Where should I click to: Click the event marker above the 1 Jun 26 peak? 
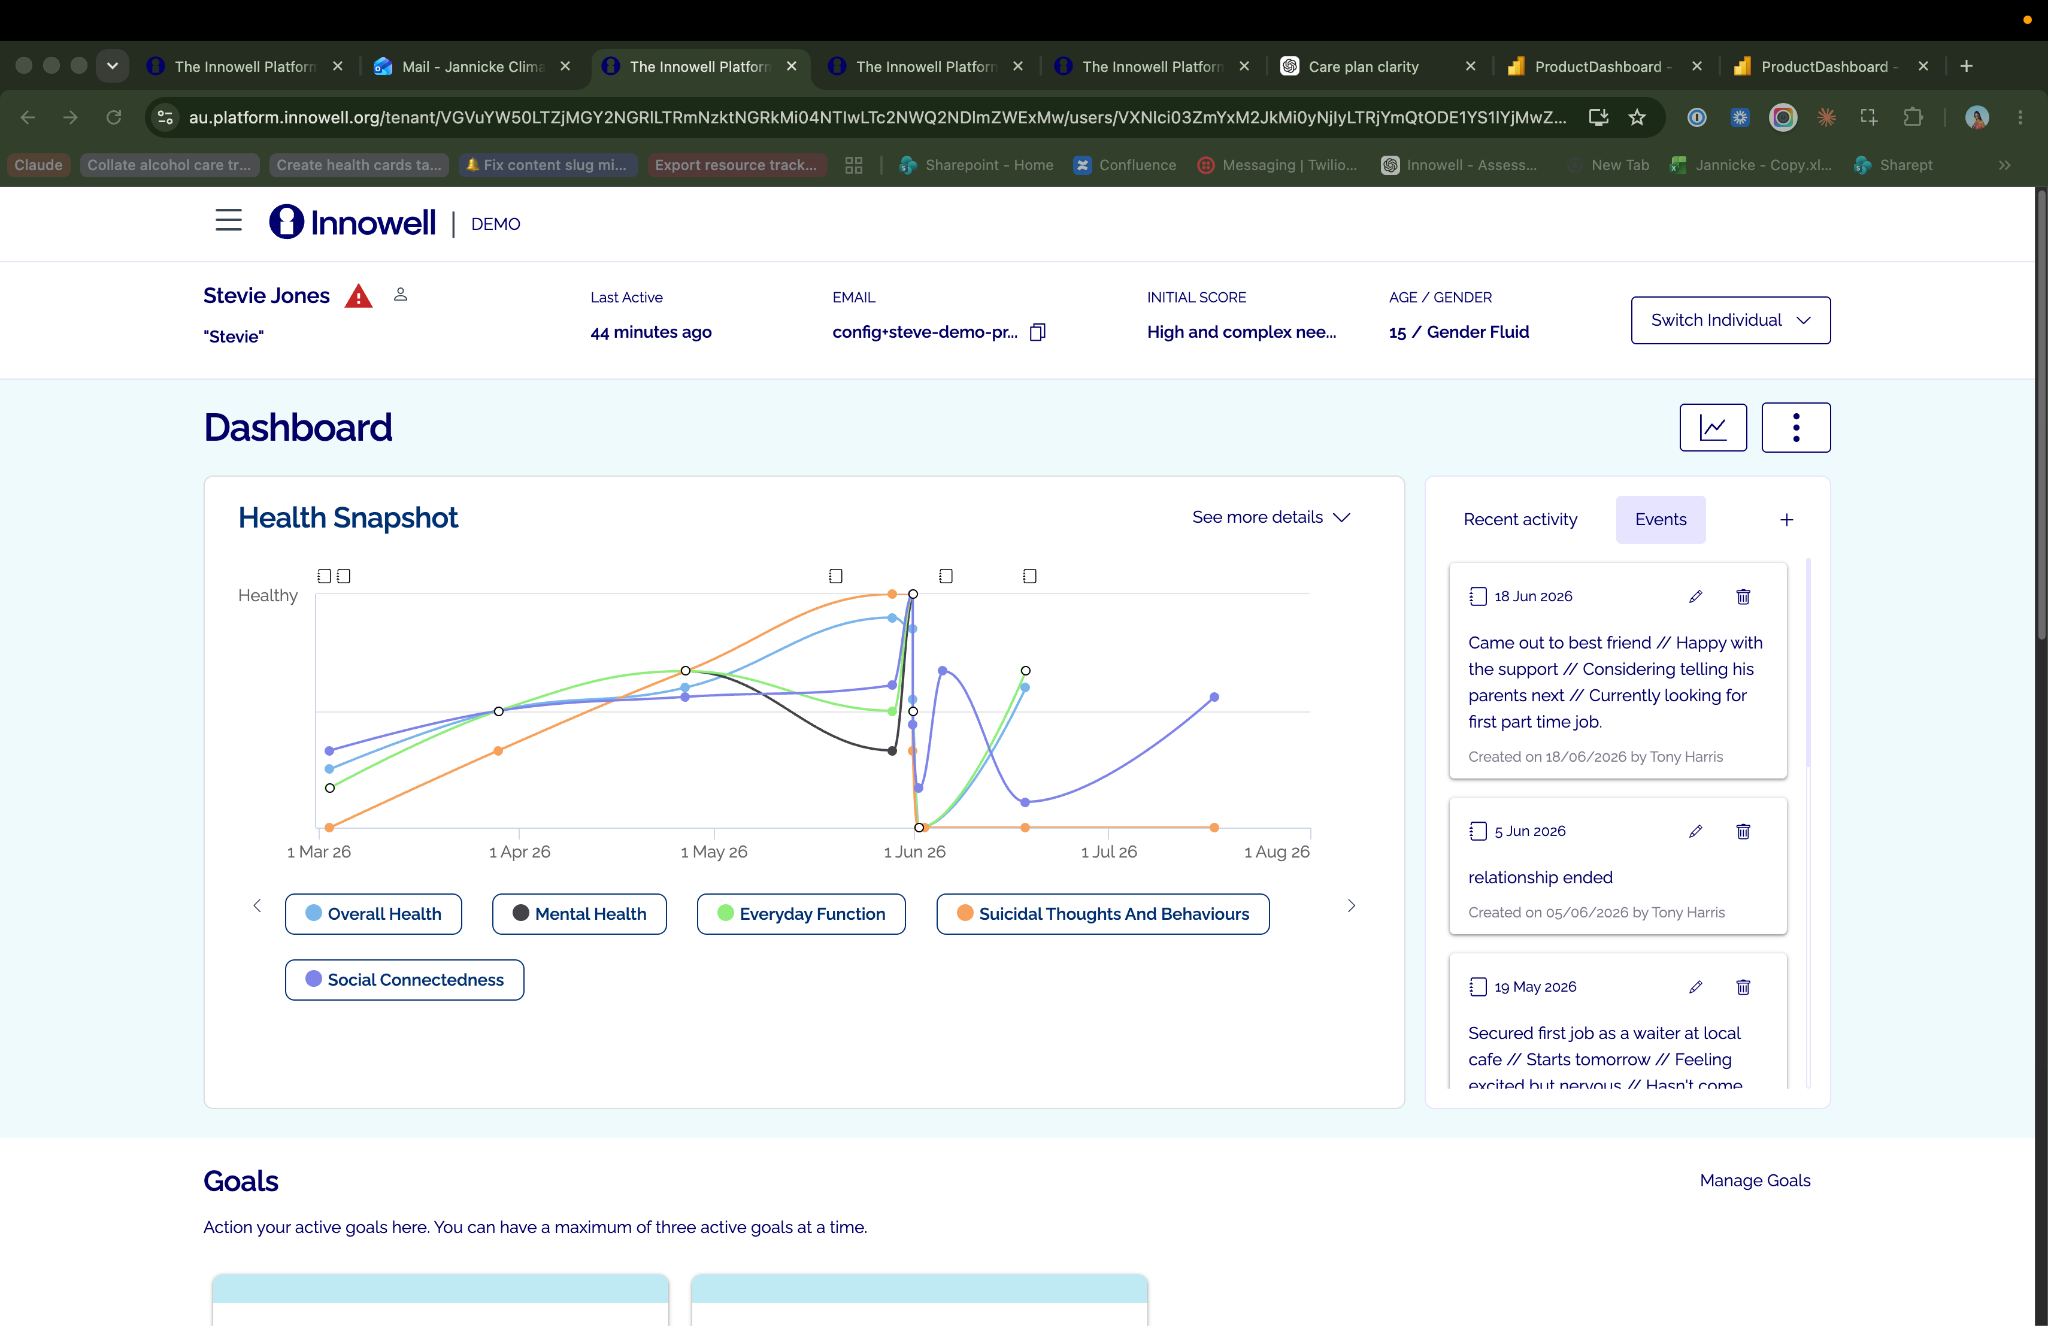tap(946, 576)
